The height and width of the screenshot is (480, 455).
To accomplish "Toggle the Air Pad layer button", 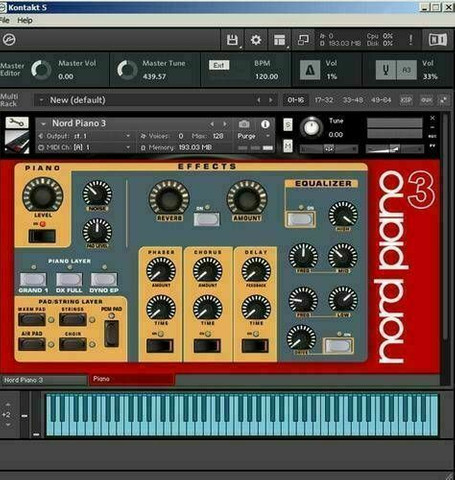I will tap(32, 344).
